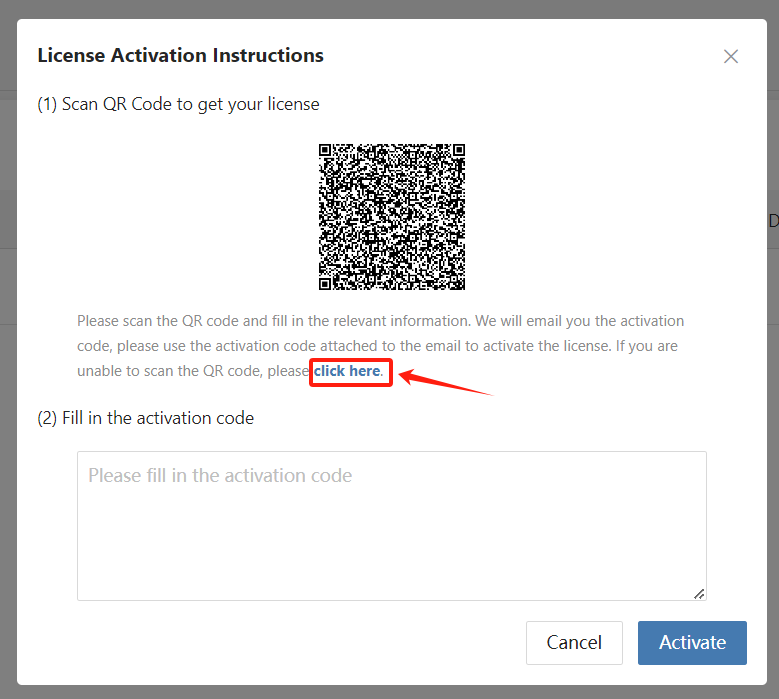779x699 pixels.
Task: Click the partially hidden "D" behind the overlay
Action: (x=773, y=221)
